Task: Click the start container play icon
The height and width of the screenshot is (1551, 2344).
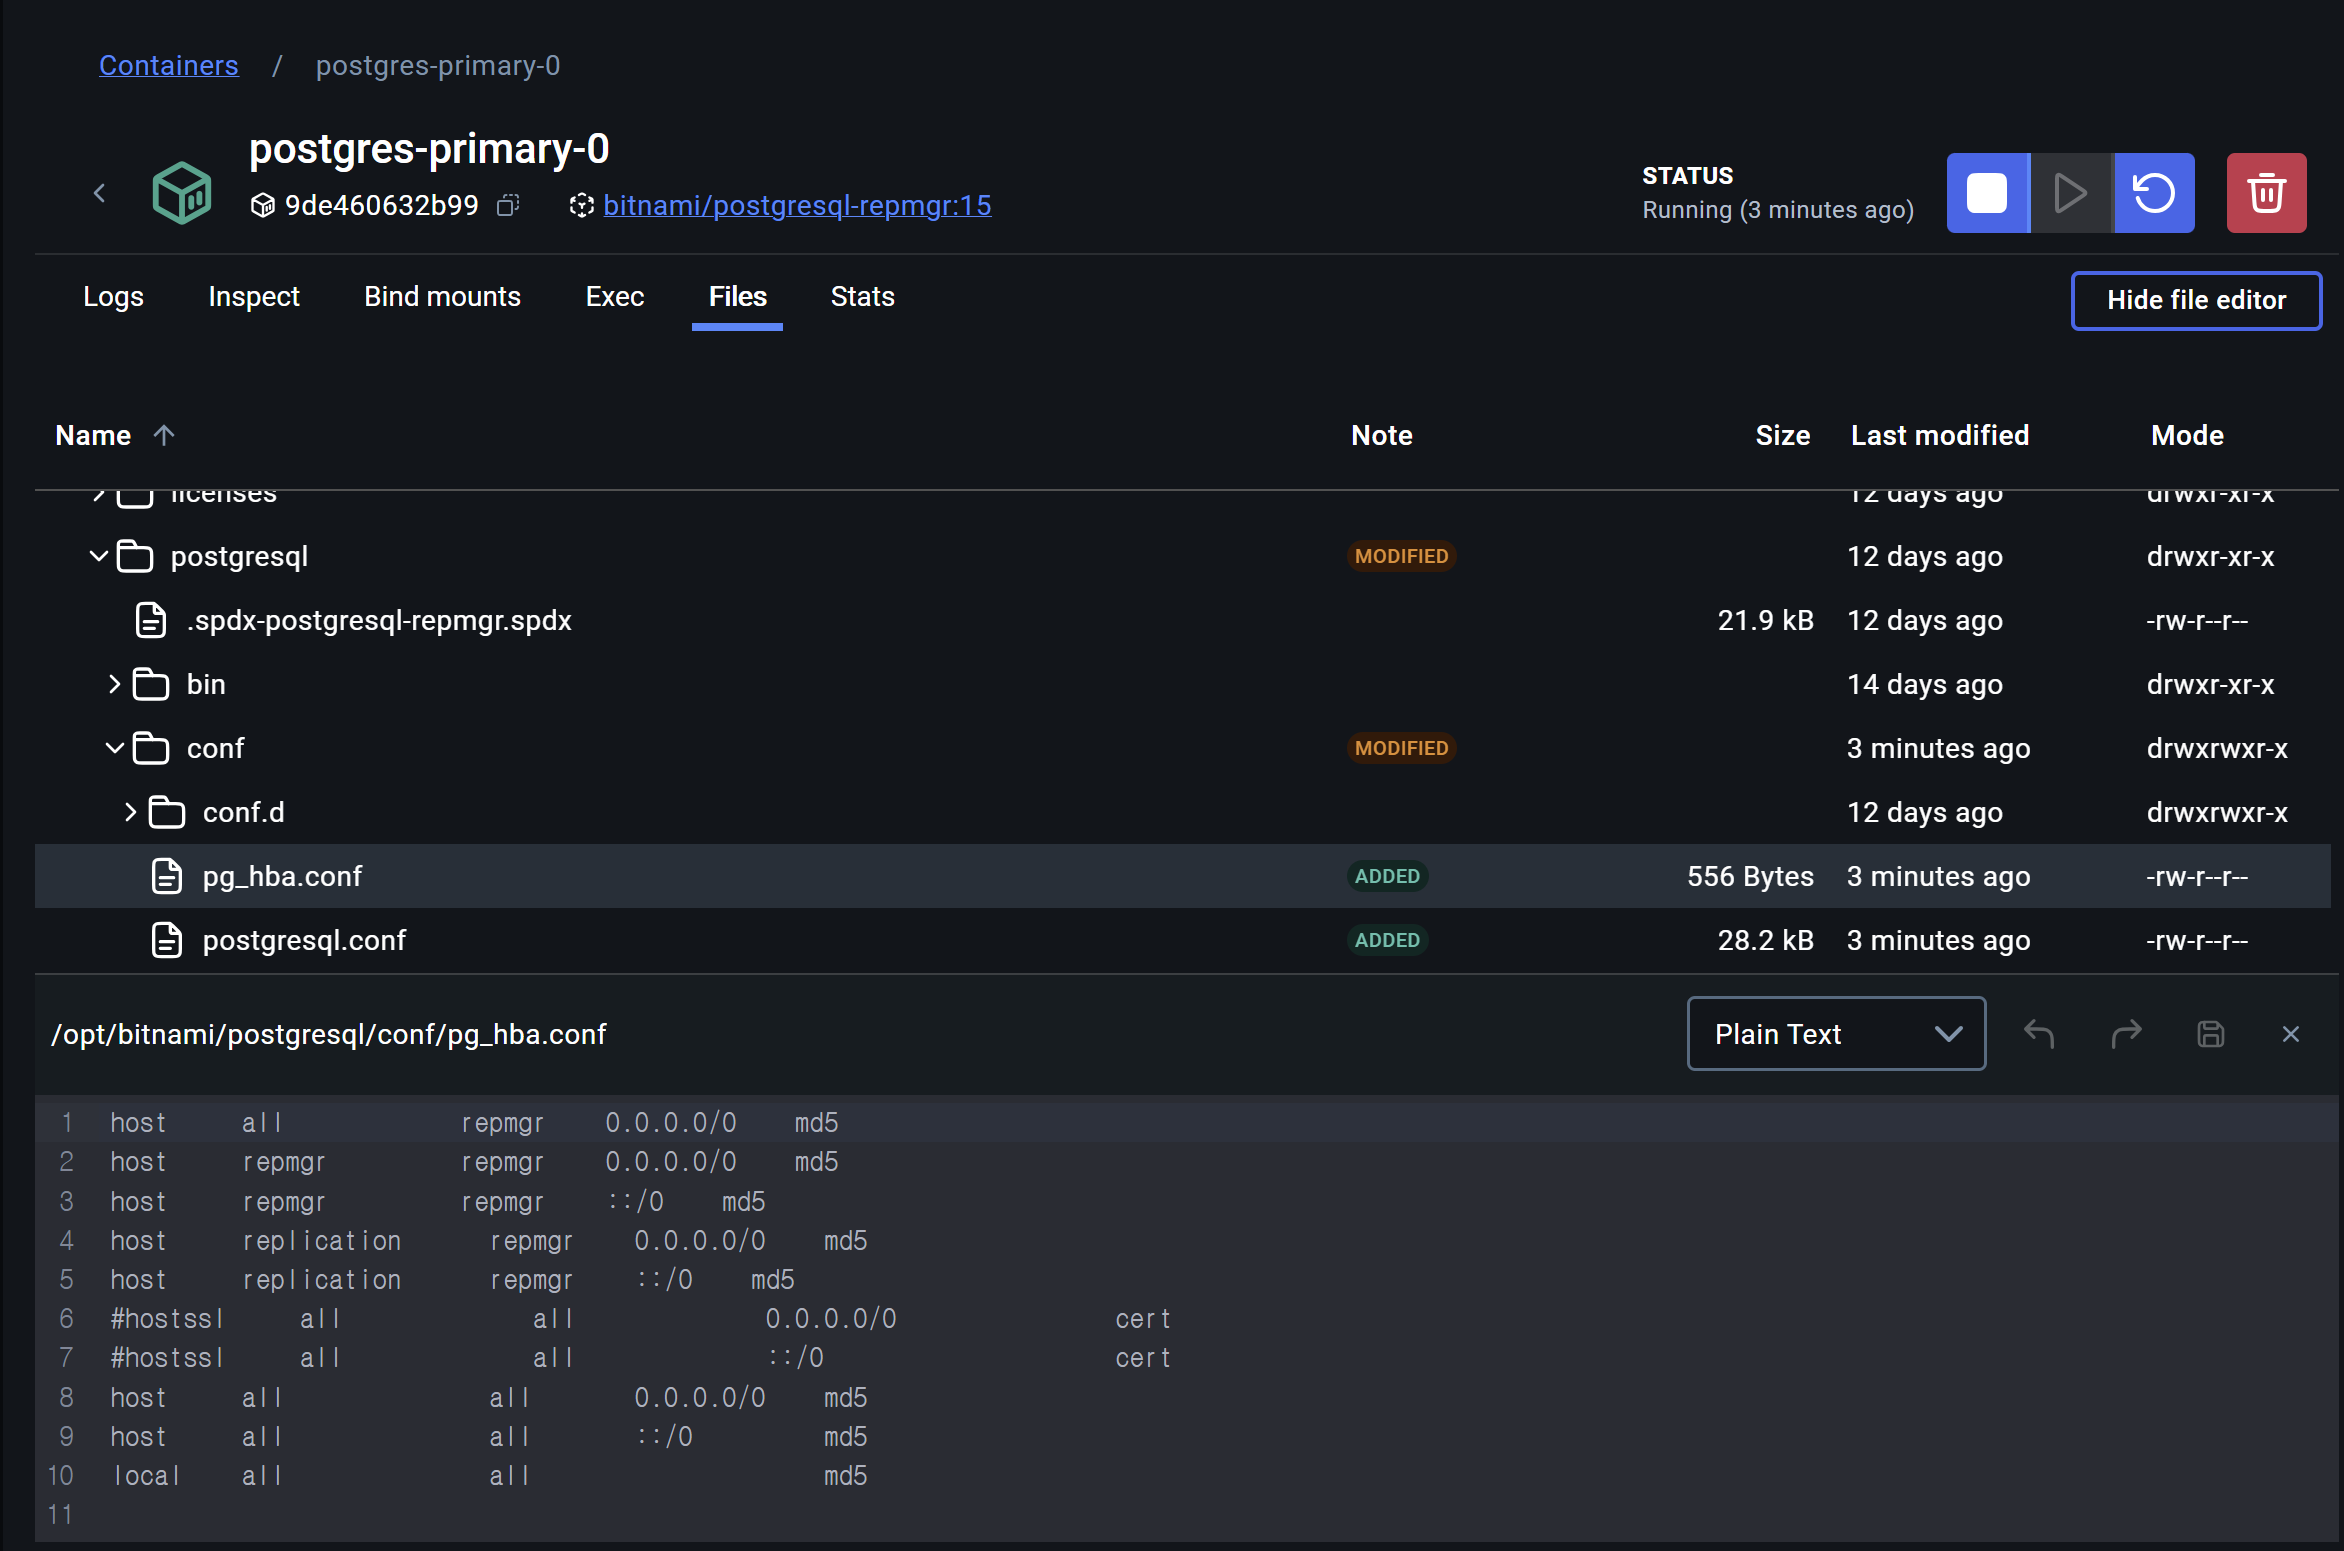Action: click(x=2070, y=193)
